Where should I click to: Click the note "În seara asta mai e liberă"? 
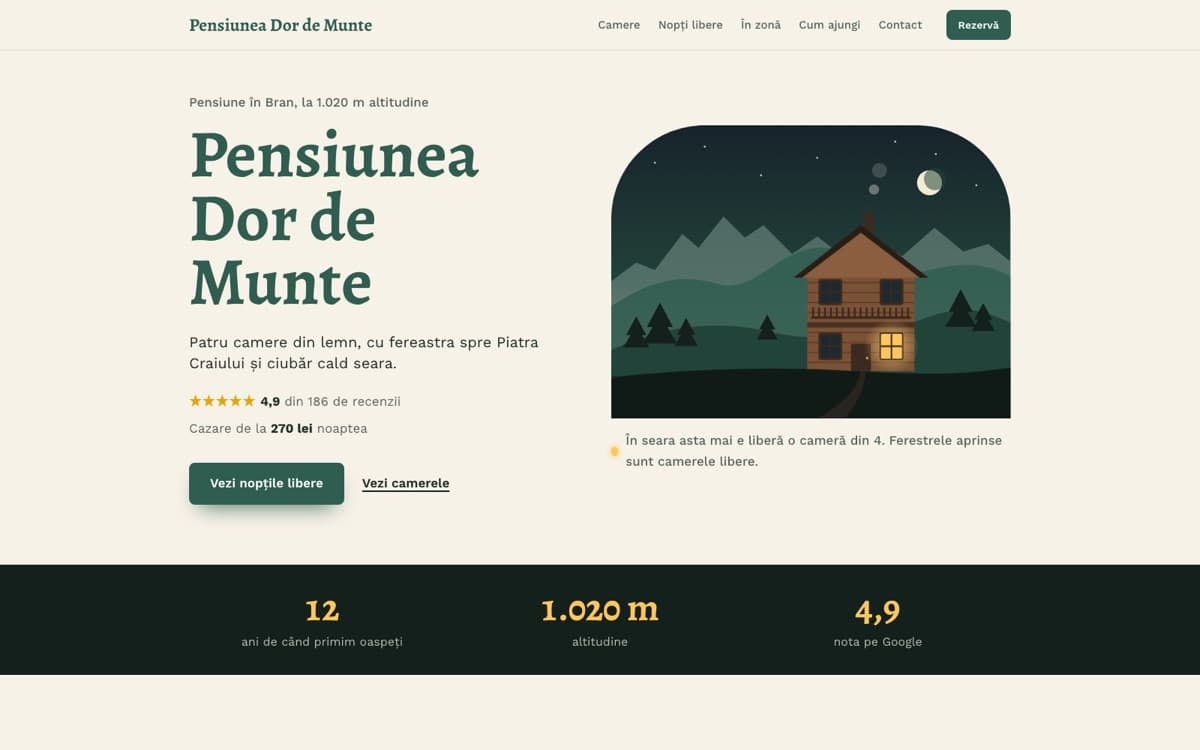[814, 451]
